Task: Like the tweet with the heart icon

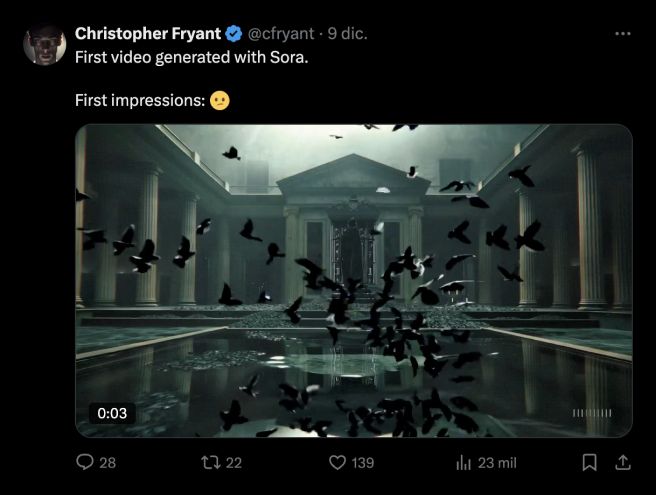Action: (x=337, y=462)
